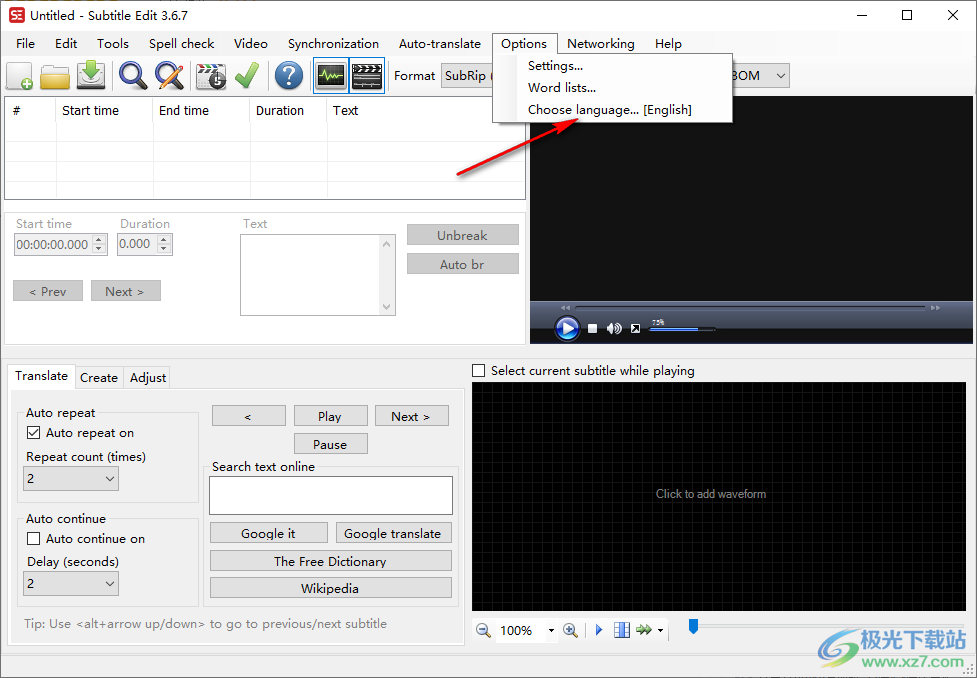Choose Word lists... from Options menu
Screen dimensions: 977x678
(x=612, y=88)
